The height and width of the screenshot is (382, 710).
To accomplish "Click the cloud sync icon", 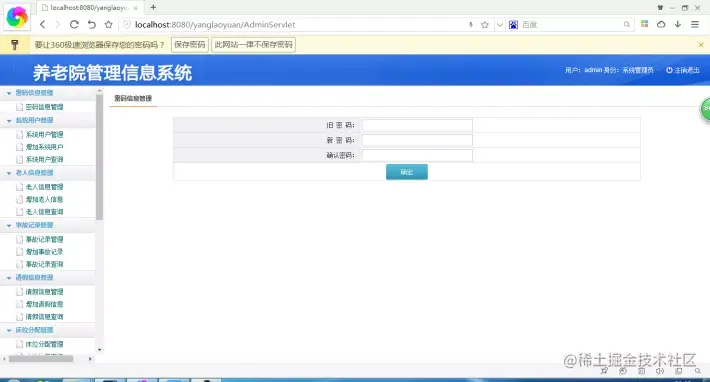I will (x=661, y=24).
